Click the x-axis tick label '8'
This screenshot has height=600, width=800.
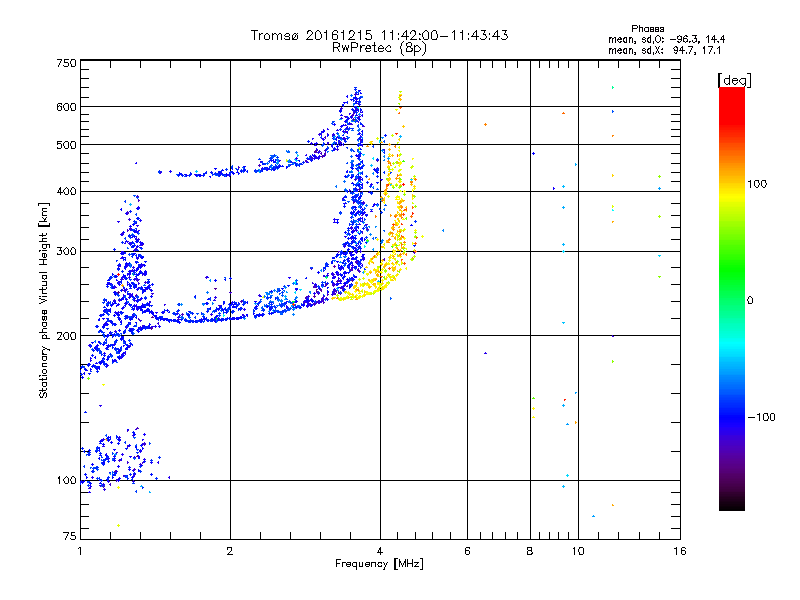pyautogui.click(x=530, y=551)
